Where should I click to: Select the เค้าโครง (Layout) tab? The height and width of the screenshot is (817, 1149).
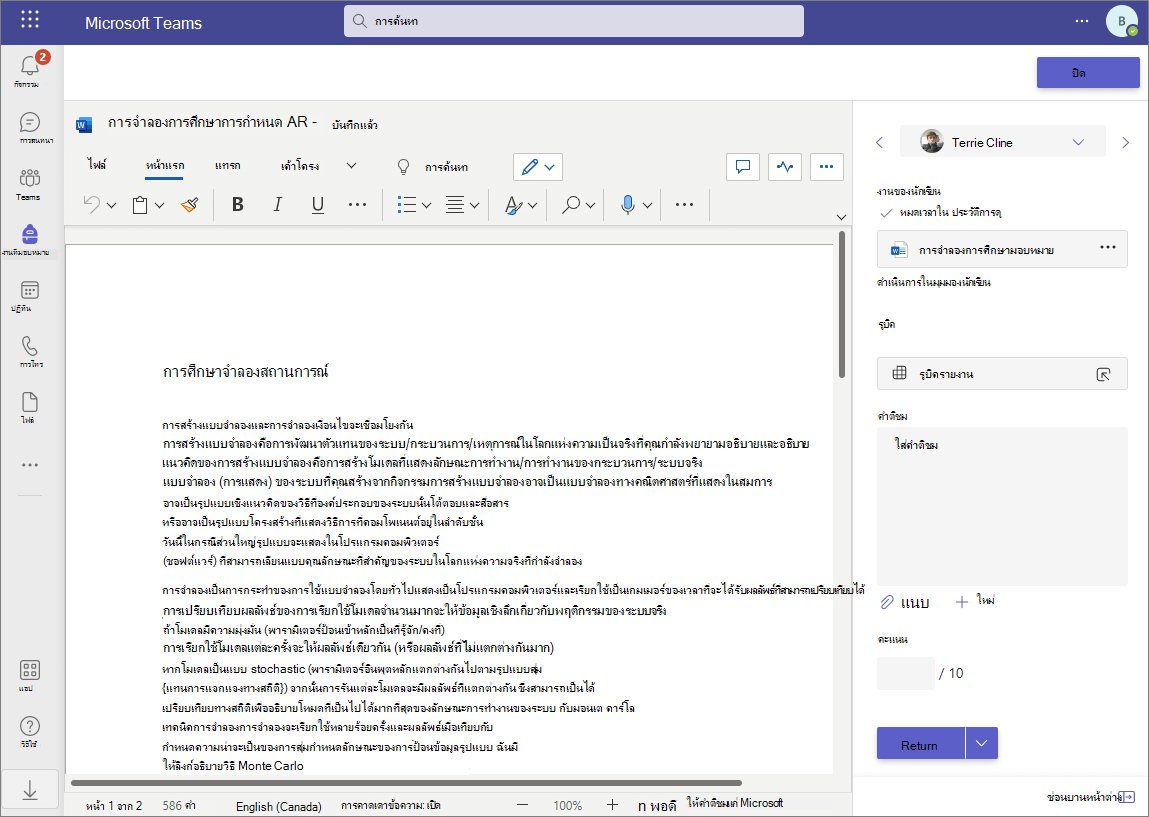[x=300, y=166]
